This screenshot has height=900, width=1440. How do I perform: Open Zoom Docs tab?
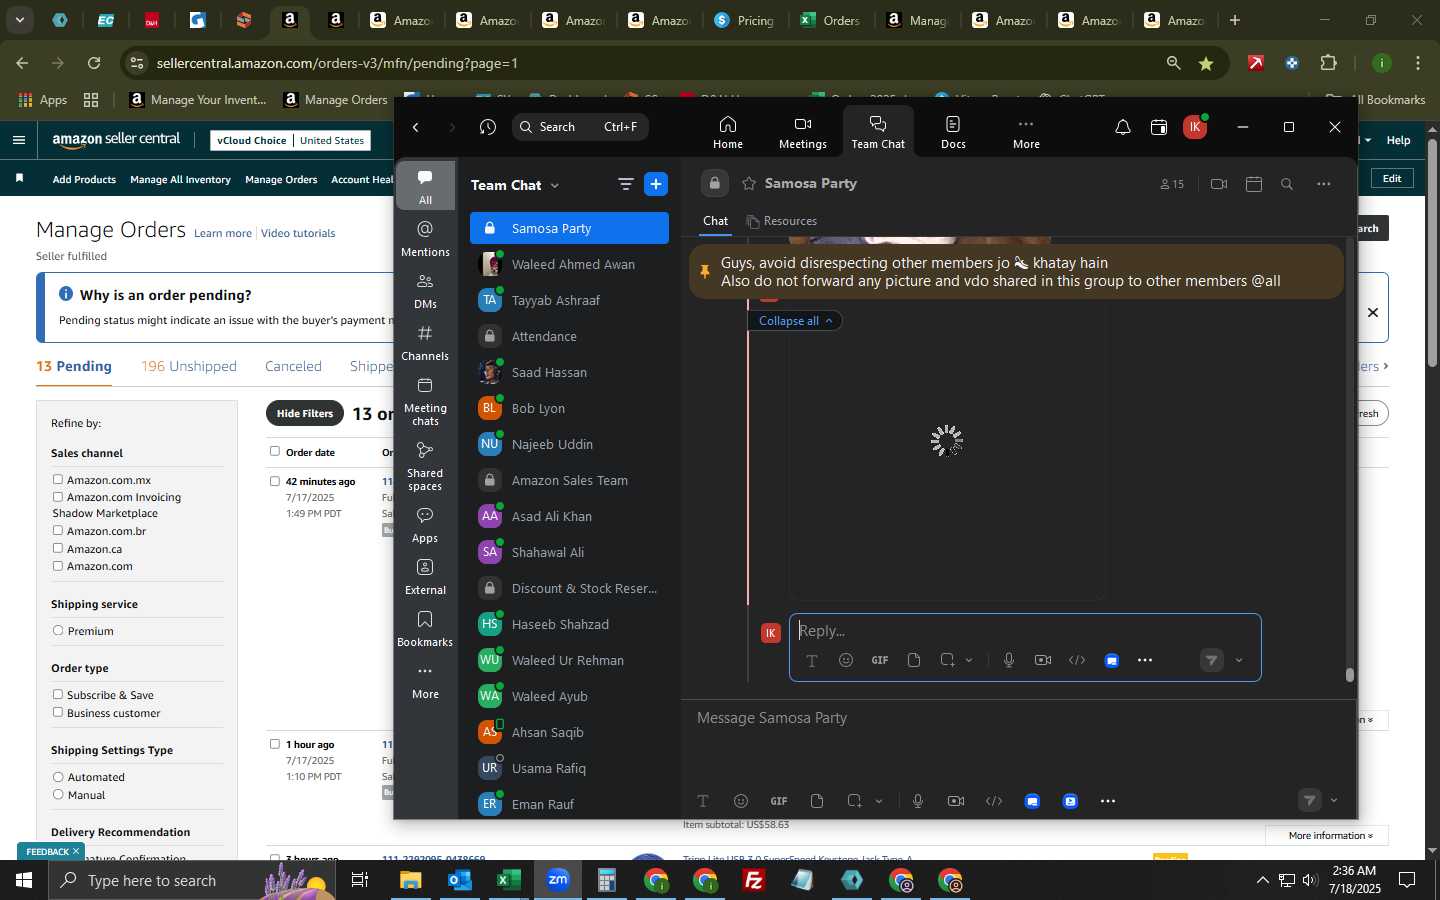point(953,131)
